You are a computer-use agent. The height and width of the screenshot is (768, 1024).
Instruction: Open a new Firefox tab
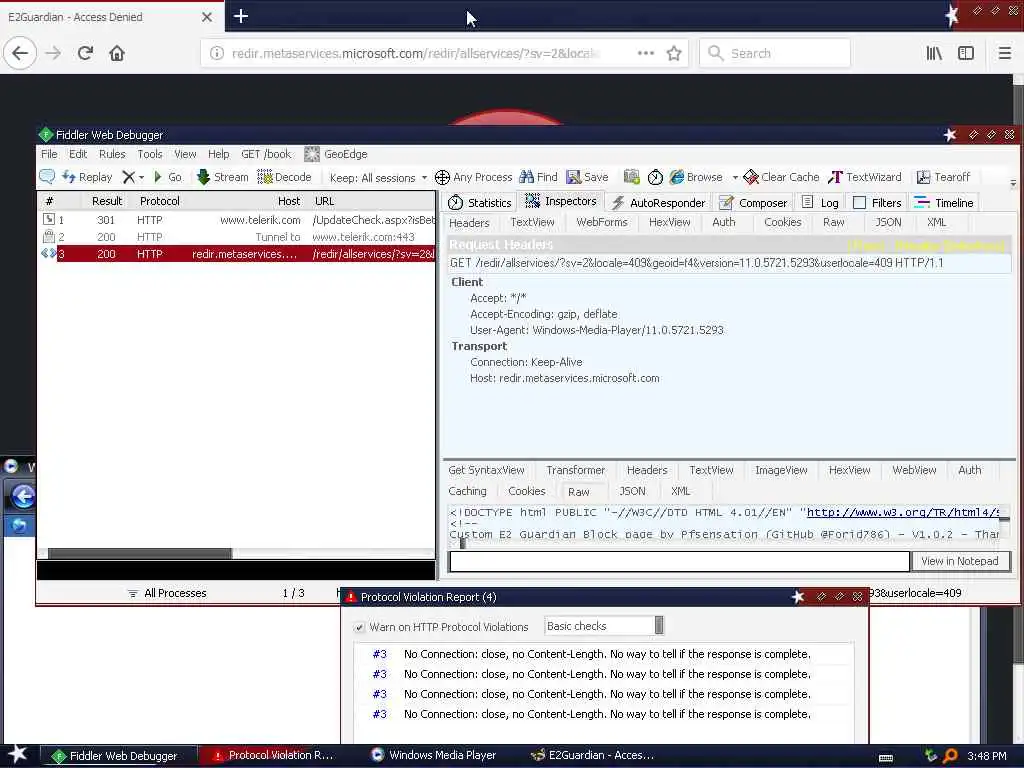(x=240, y=16)
